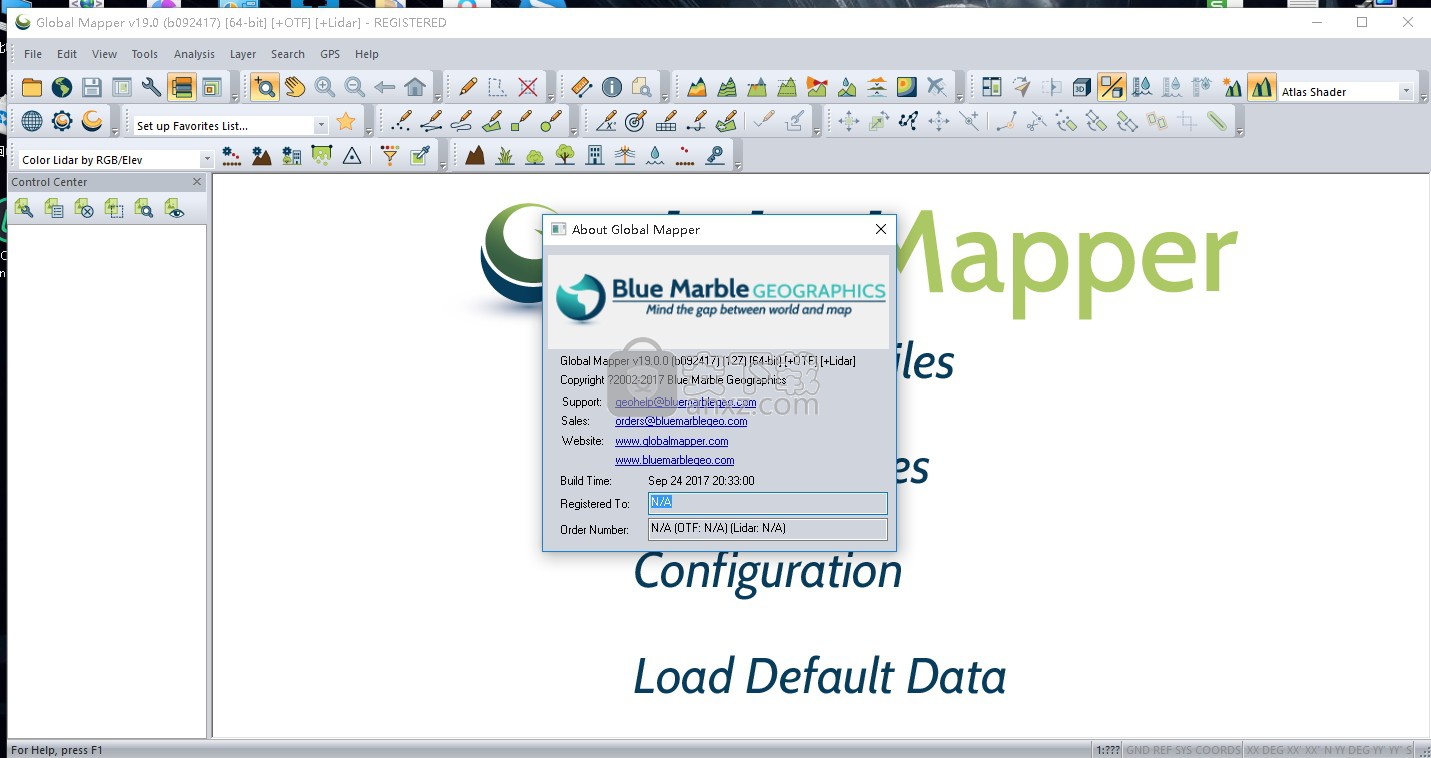Screen dimensions: 1431x758
Task: Click the orders@bluemarblegeo.com sales link
Action: 681,421
